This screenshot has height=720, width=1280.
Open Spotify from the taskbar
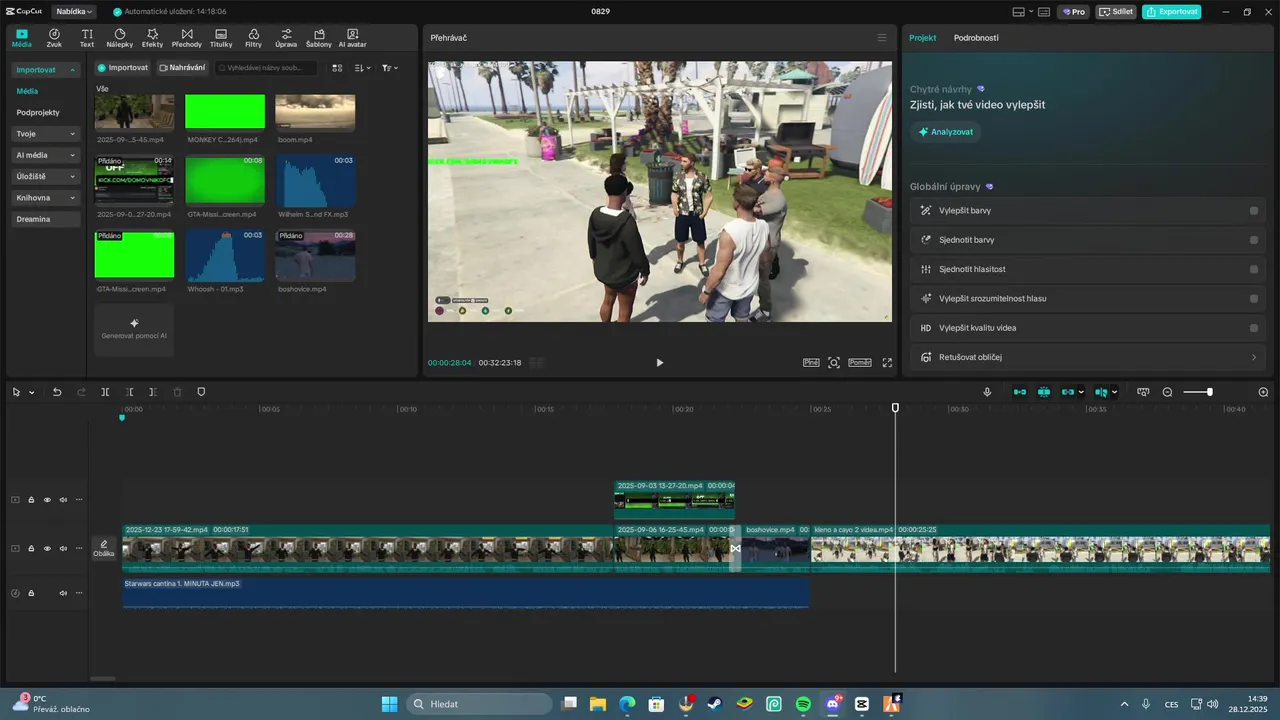803,704
